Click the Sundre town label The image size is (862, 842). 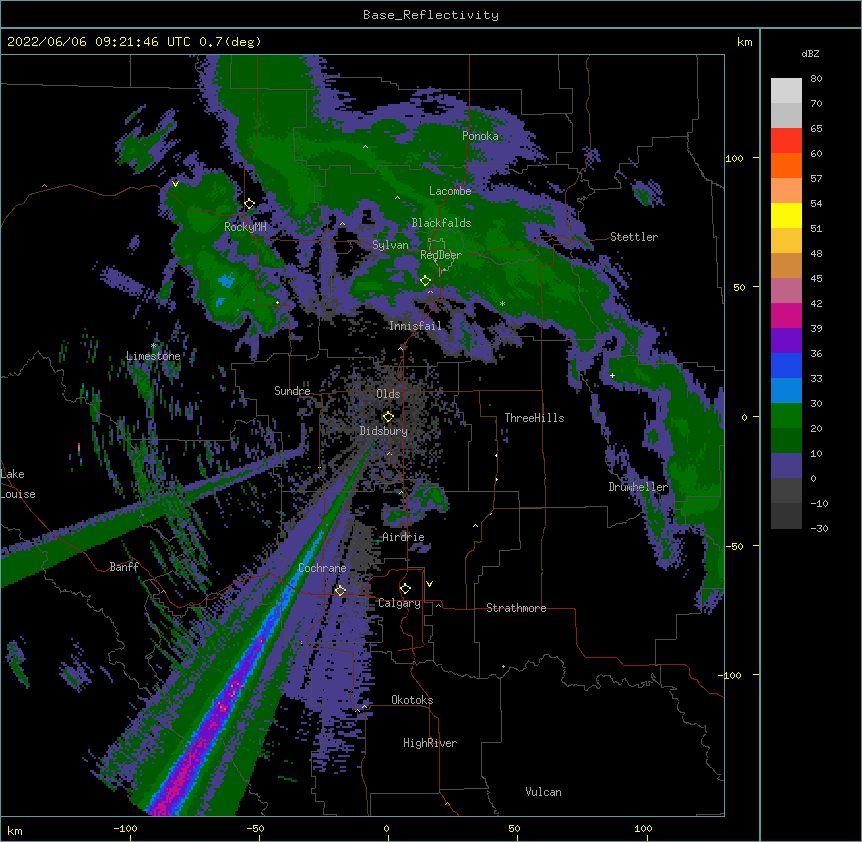pyautogui.click(x=292, y=391)
